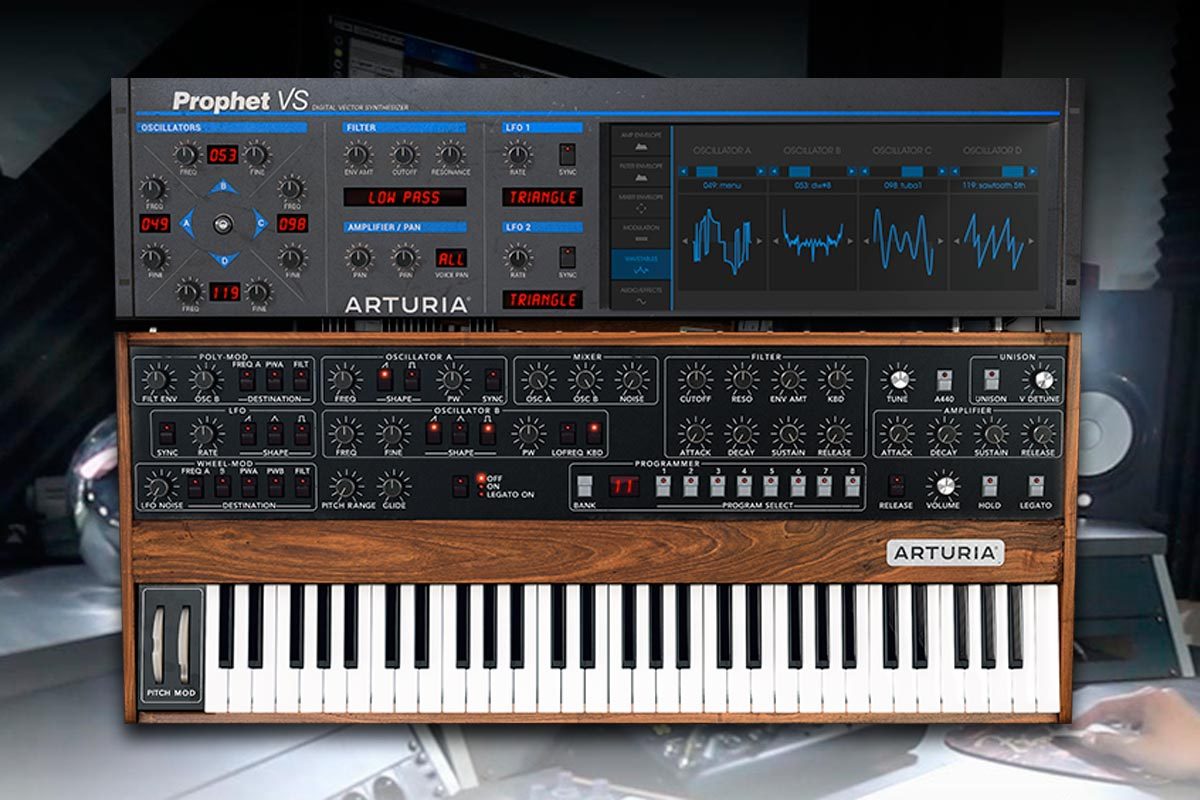Toggle Prophet 5 LFO Sync switch

(168, 433)
